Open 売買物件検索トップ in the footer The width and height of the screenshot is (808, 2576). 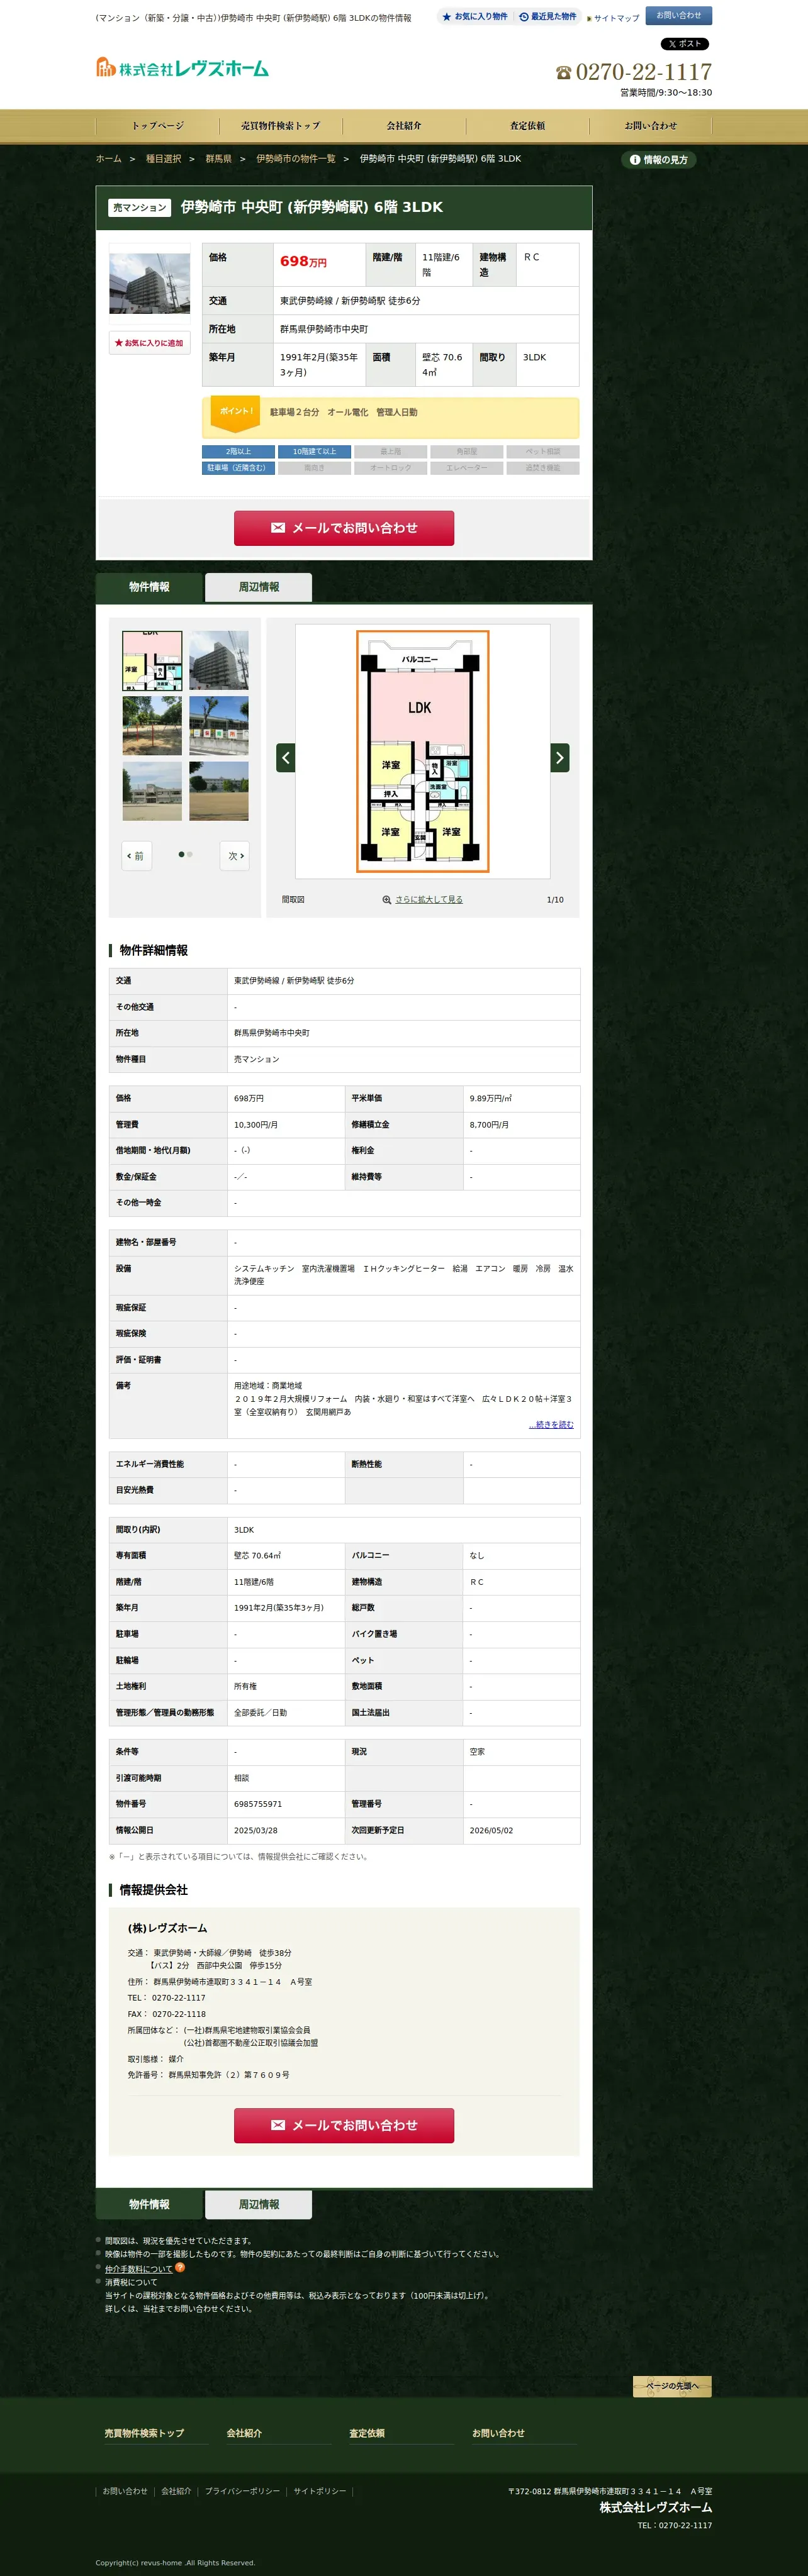[x=144, y=2433]
